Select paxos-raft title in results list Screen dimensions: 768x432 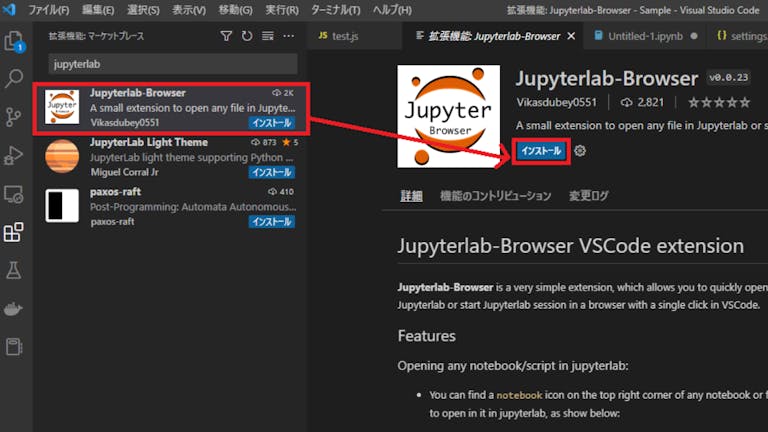115,192
